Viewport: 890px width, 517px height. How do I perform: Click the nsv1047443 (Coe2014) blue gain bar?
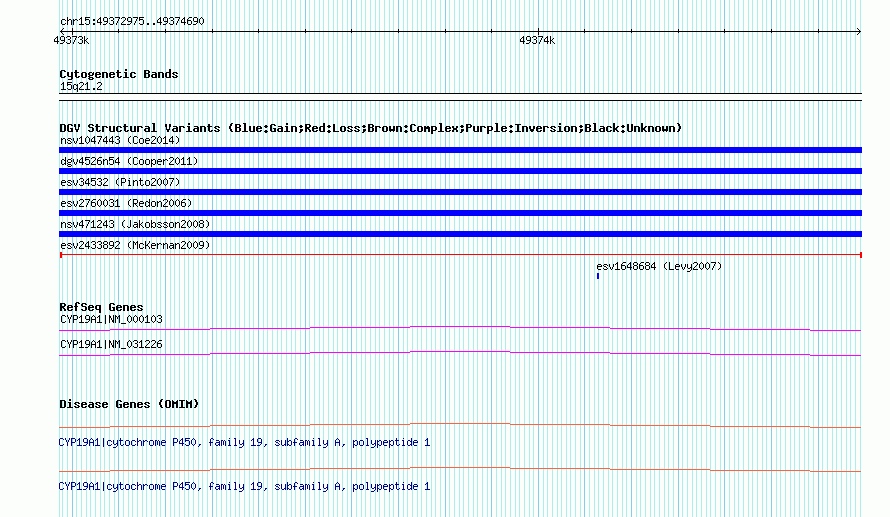[460, 150]
